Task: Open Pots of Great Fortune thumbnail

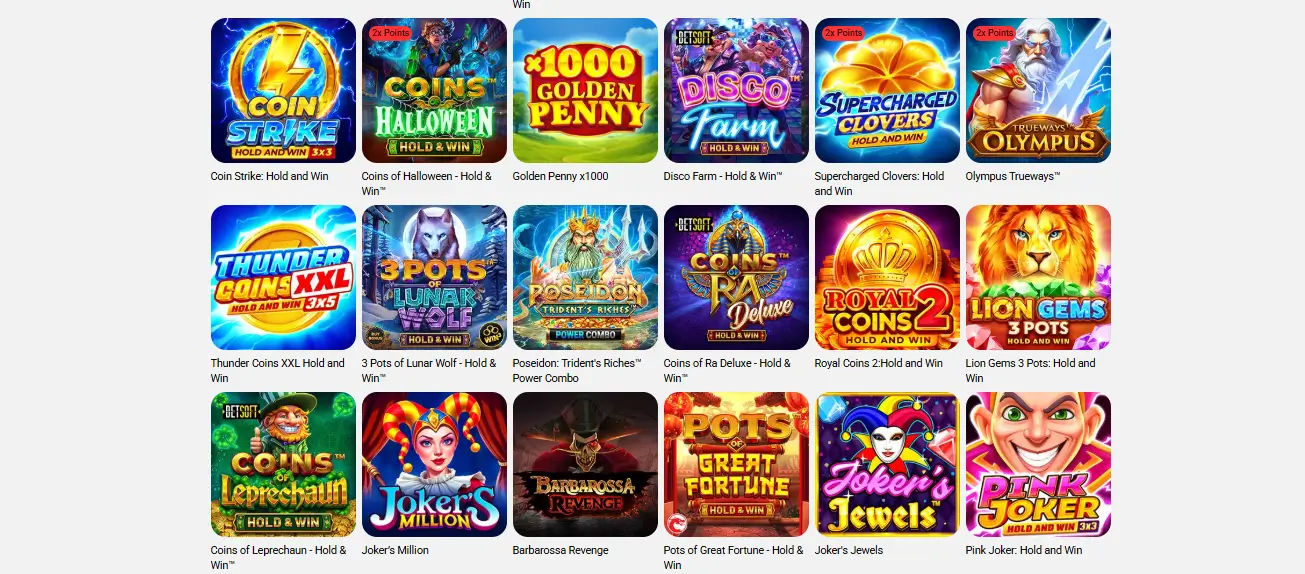Action: [736, 464]
